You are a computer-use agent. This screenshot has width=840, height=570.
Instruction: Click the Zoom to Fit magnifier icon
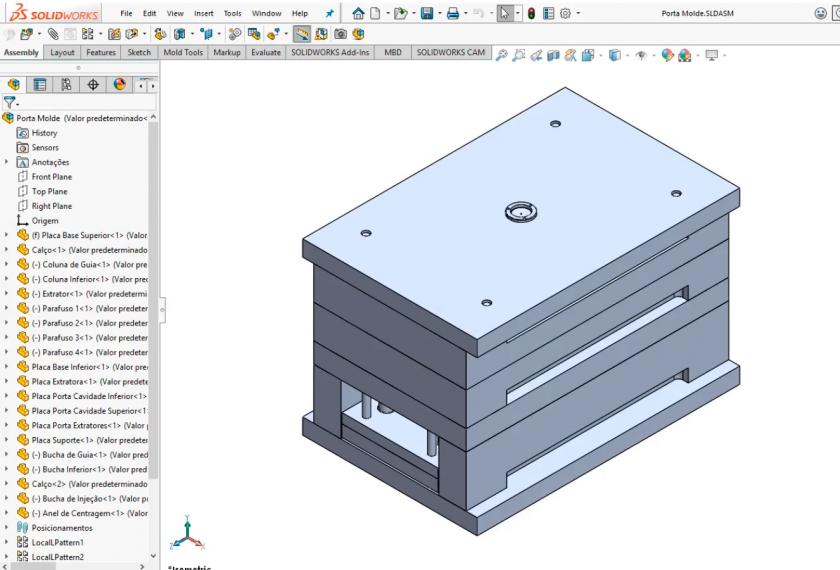click(x=502, y=53)
